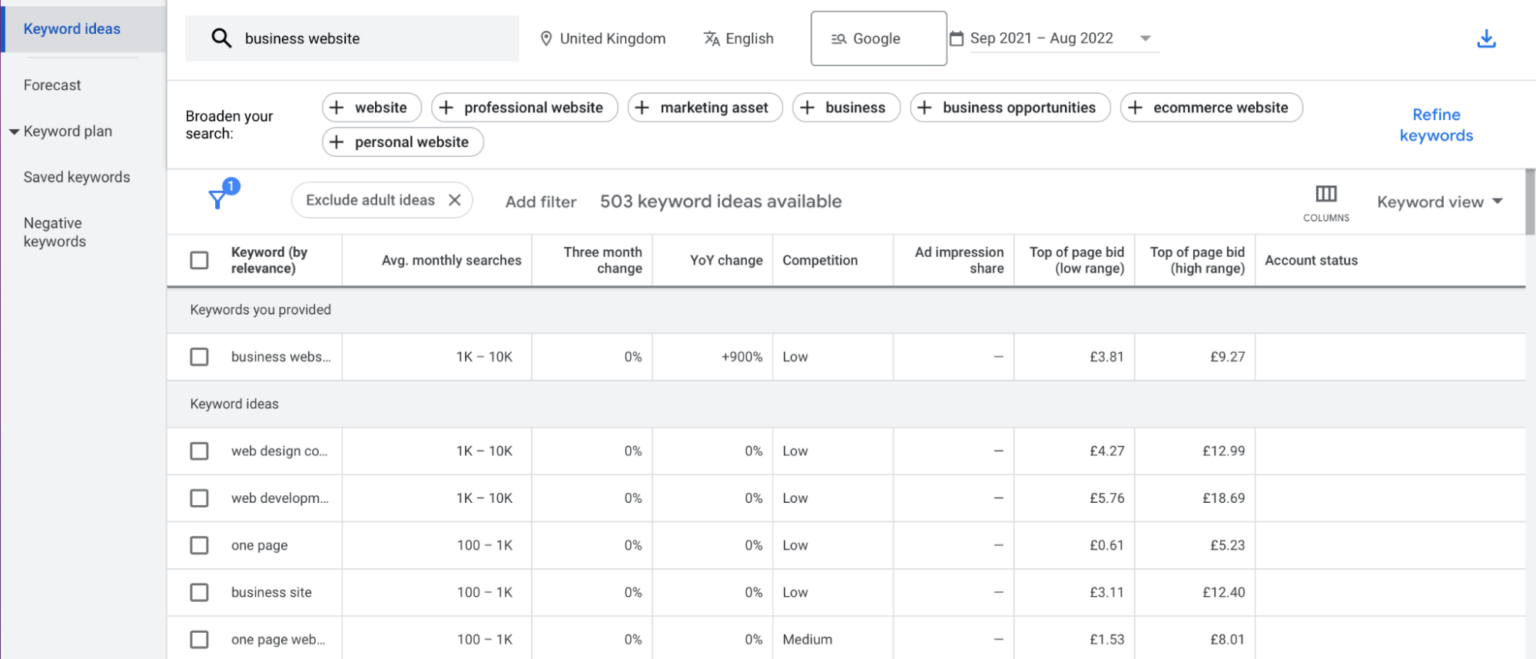
Task: Click the download keyword ideas icon
Action: (1486, 39)
